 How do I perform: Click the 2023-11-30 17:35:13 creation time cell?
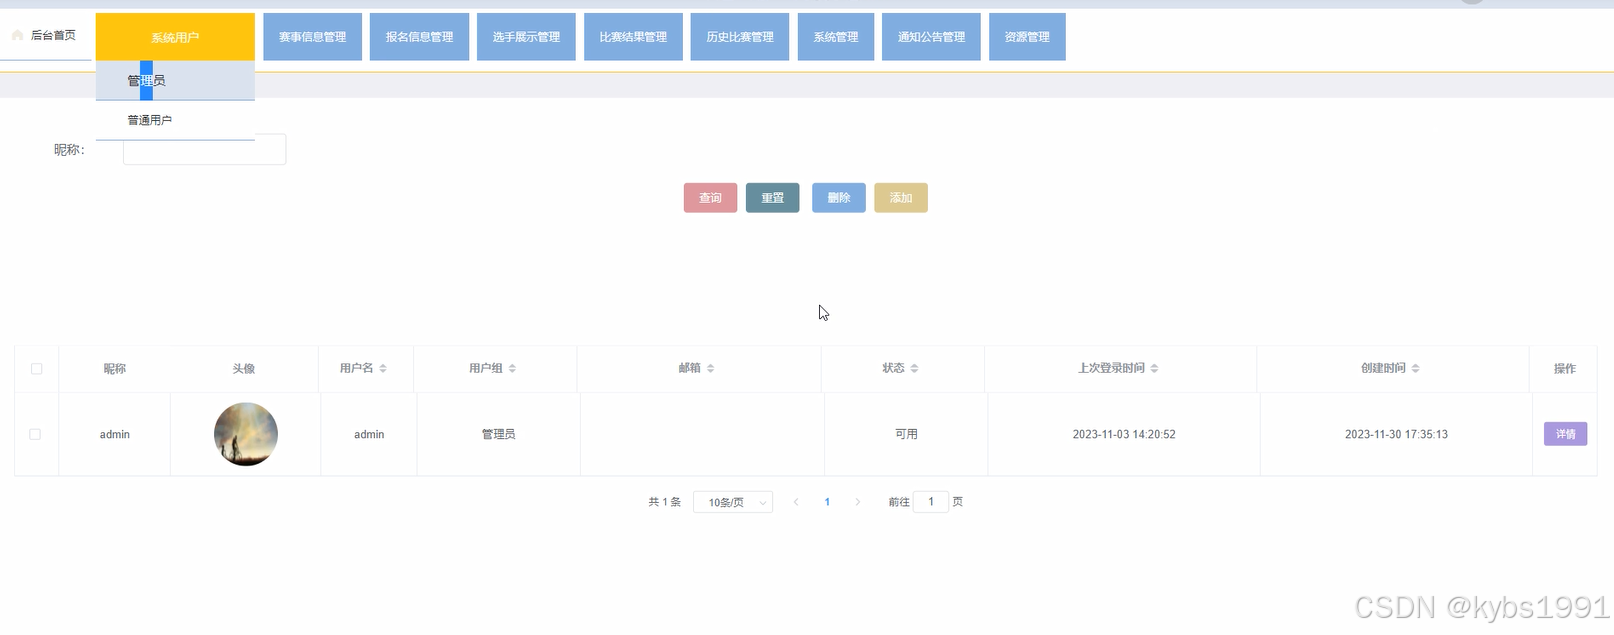(1396, 434)
